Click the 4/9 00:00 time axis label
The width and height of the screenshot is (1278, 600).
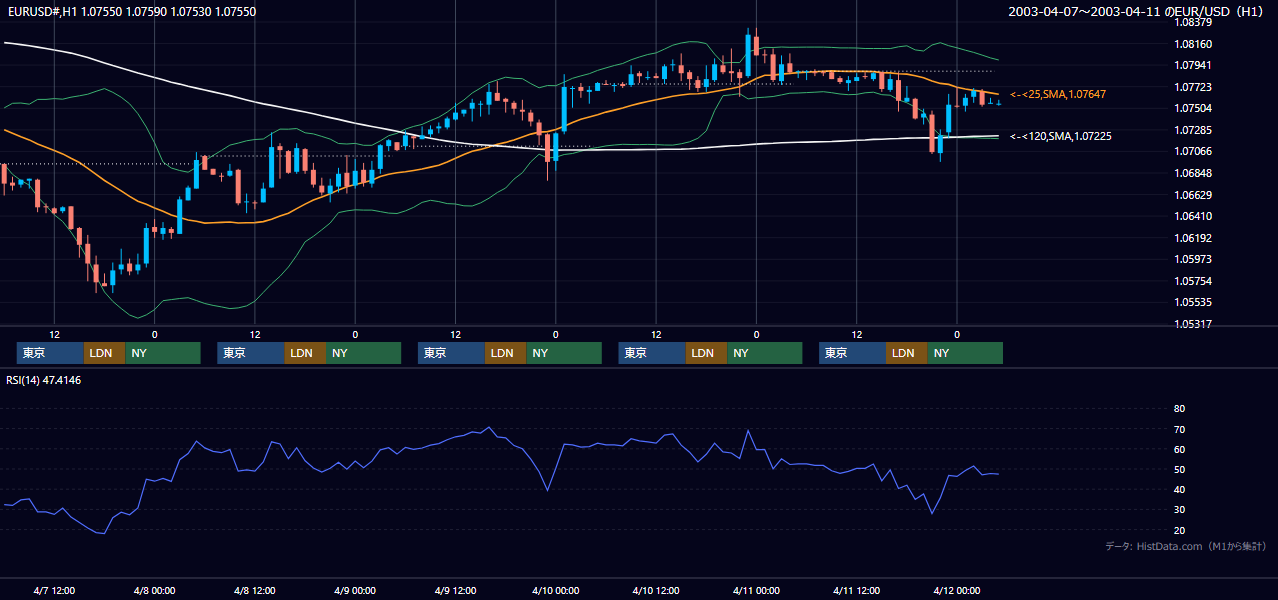(355, 591)
